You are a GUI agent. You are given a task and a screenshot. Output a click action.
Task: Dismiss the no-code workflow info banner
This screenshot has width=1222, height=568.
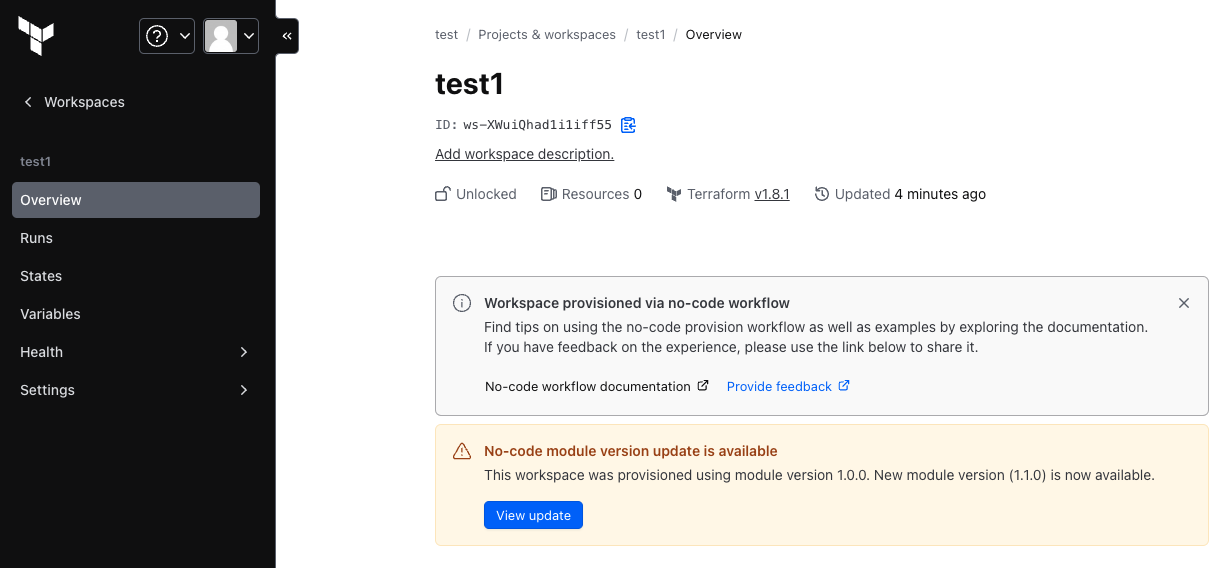[x=1184, y=303]
